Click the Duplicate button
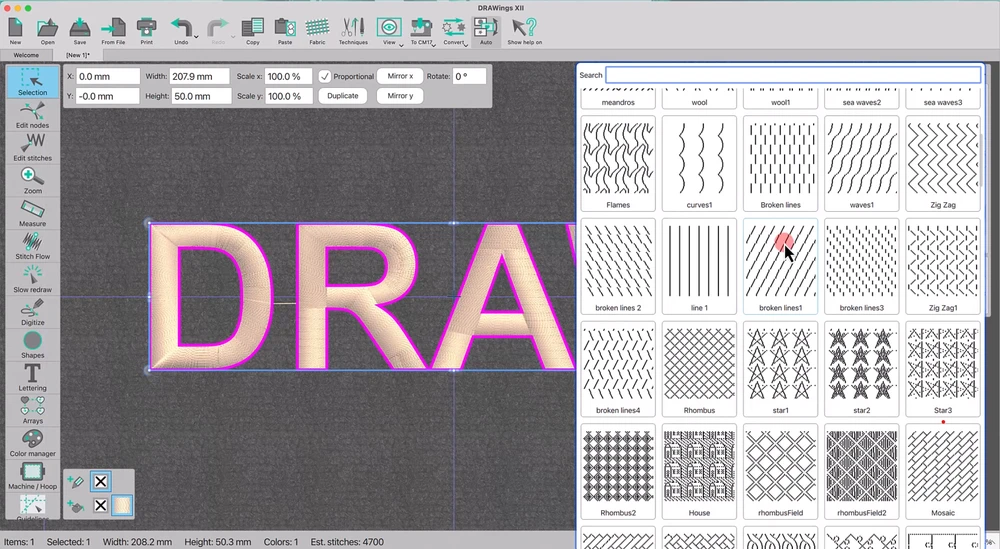The image size is (1000, 549). 342,96
